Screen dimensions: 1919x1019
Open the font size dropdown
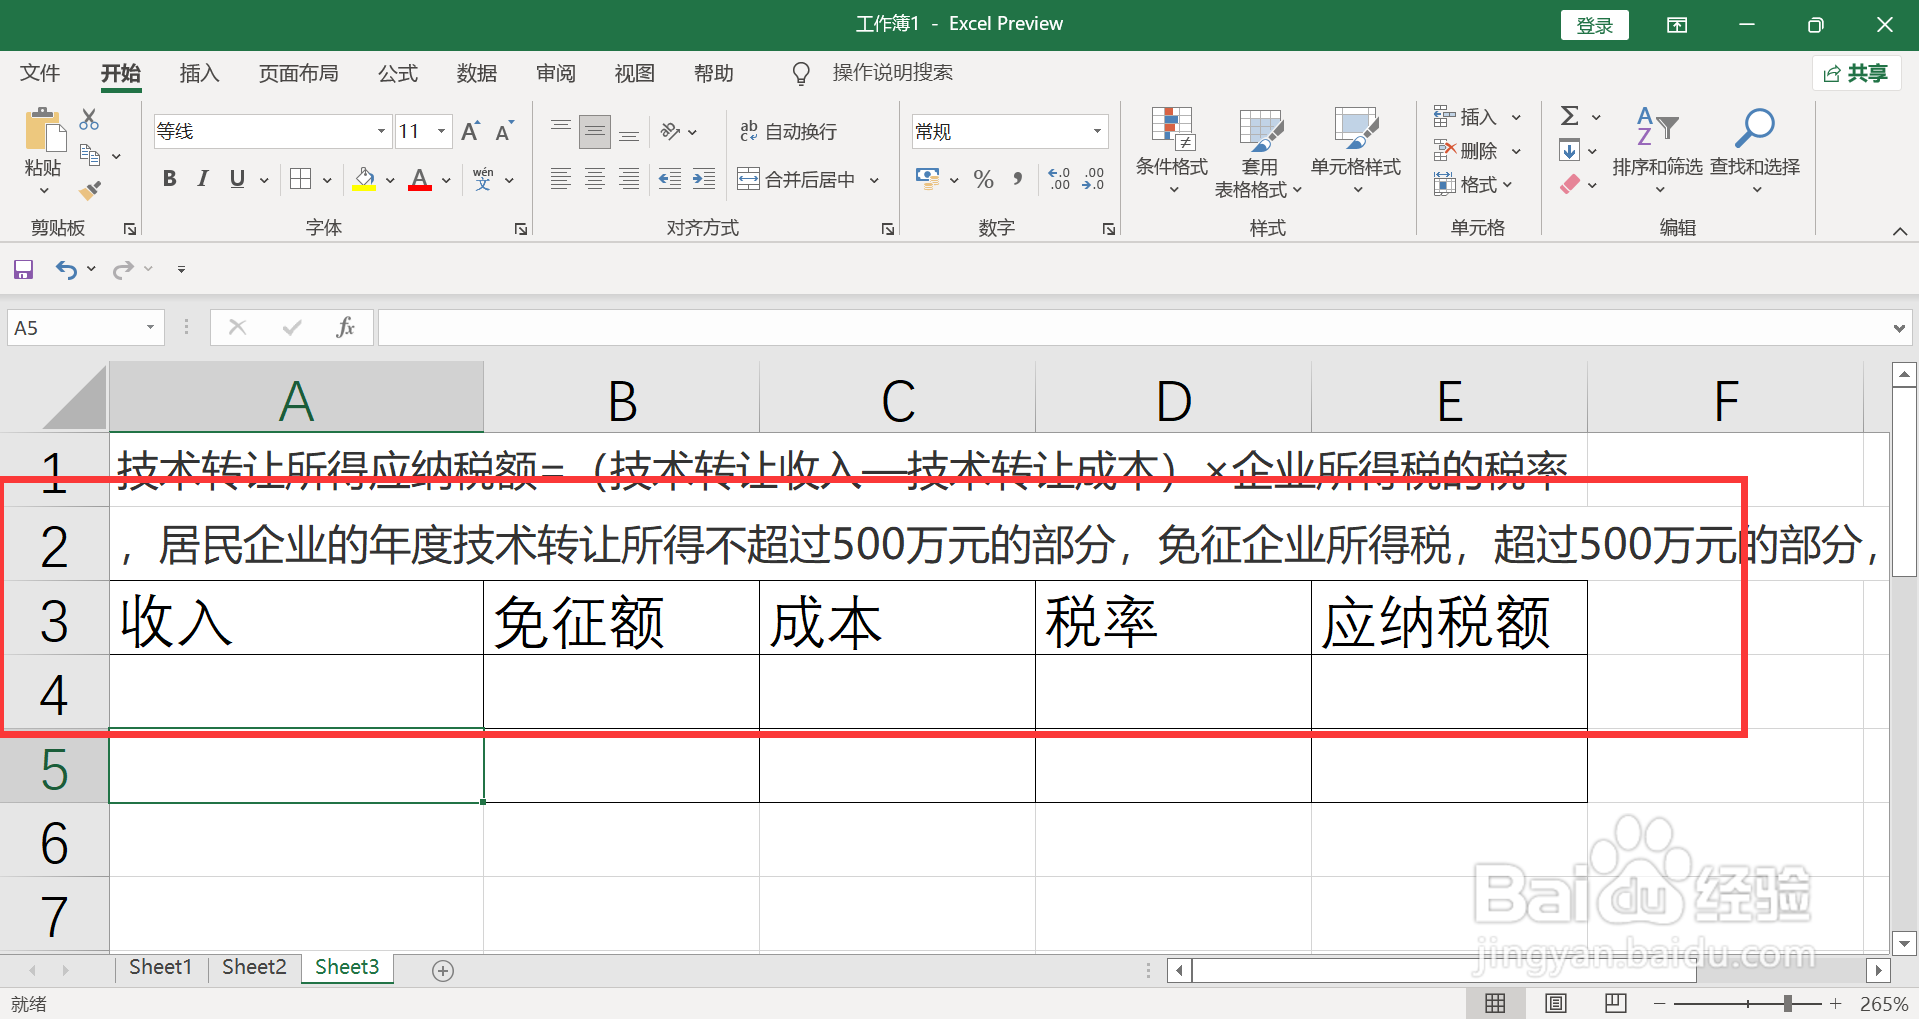tap(440, 131)
